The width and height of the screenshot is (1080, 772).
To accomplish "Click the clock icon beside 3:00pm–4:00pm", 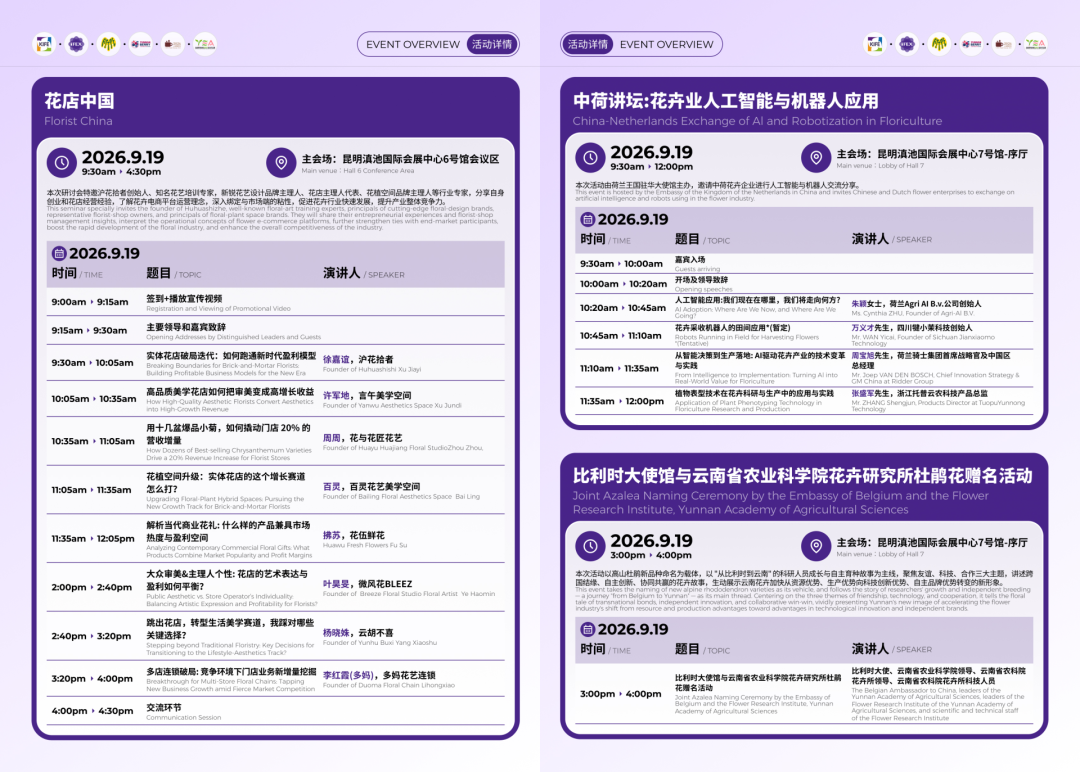I will [590, 546].
